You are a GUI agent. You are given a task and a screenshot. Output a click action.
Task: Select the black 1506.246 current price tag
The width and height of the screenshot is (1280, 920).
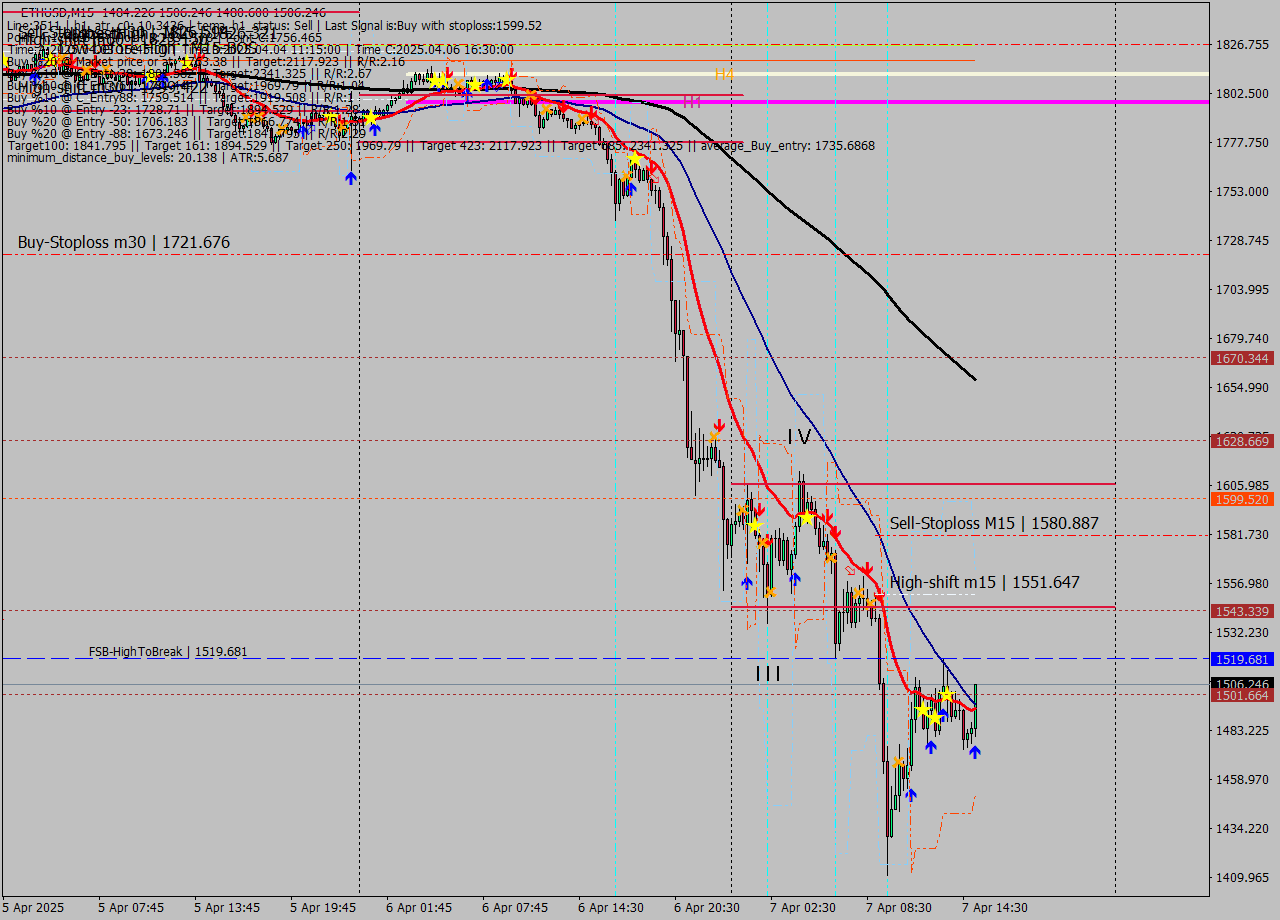point(1241,684)
